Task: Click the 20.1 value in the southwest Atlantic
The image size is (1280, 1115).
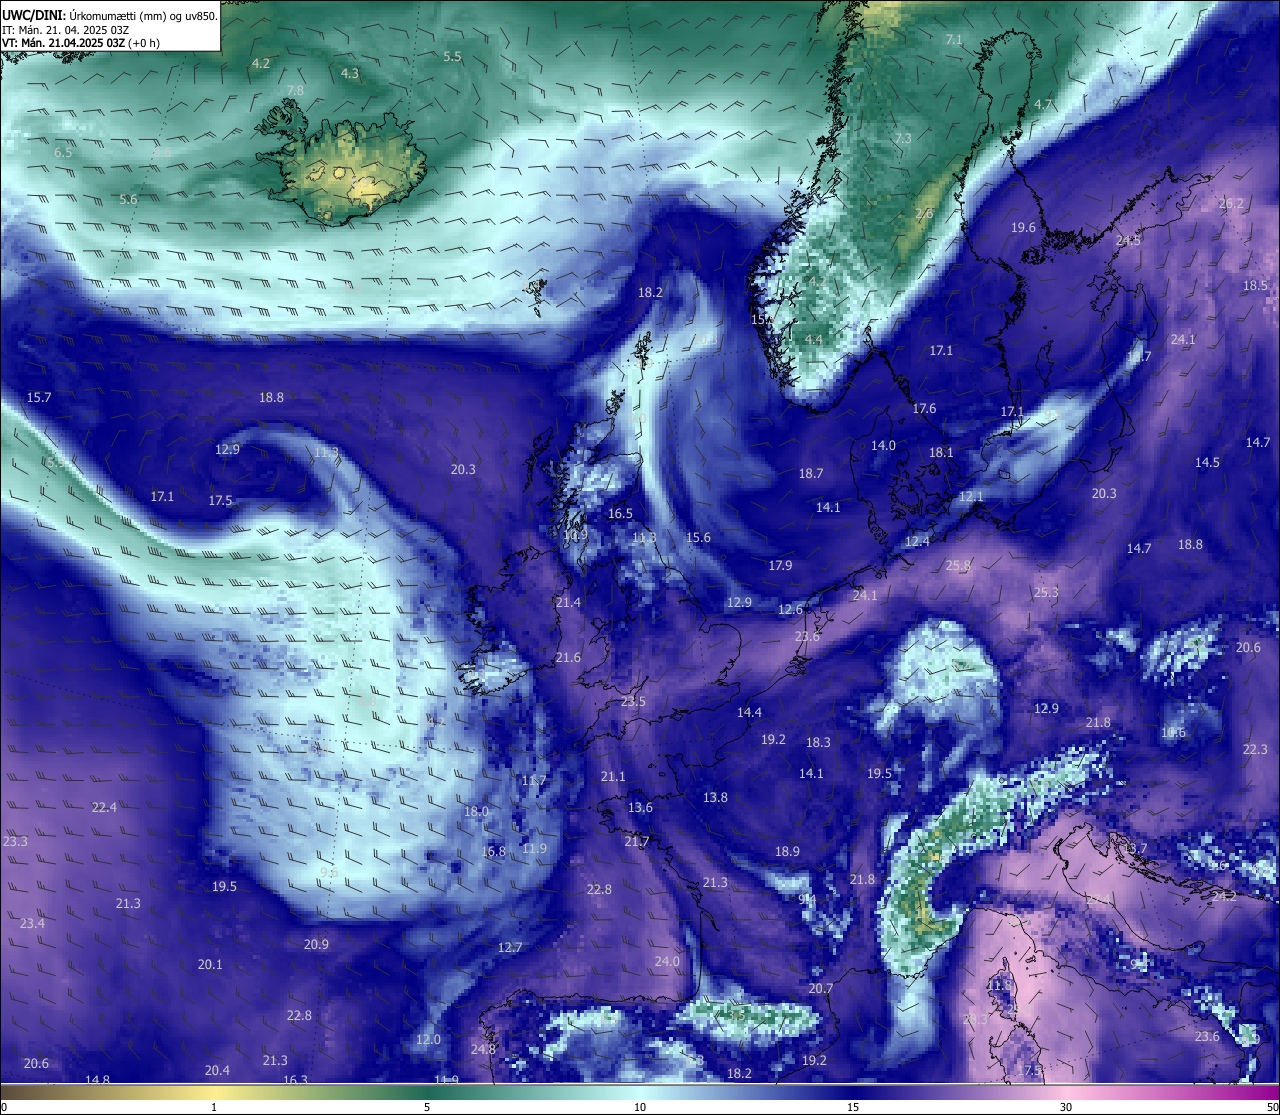Action: point(210,965)
